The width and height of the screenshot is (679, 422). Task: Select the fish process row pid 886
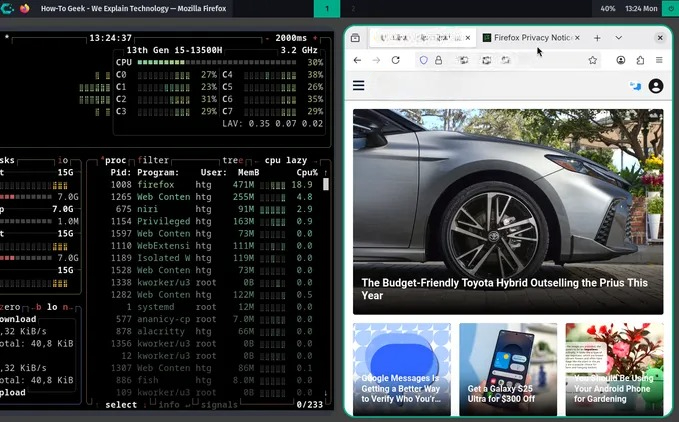point(211,380)
